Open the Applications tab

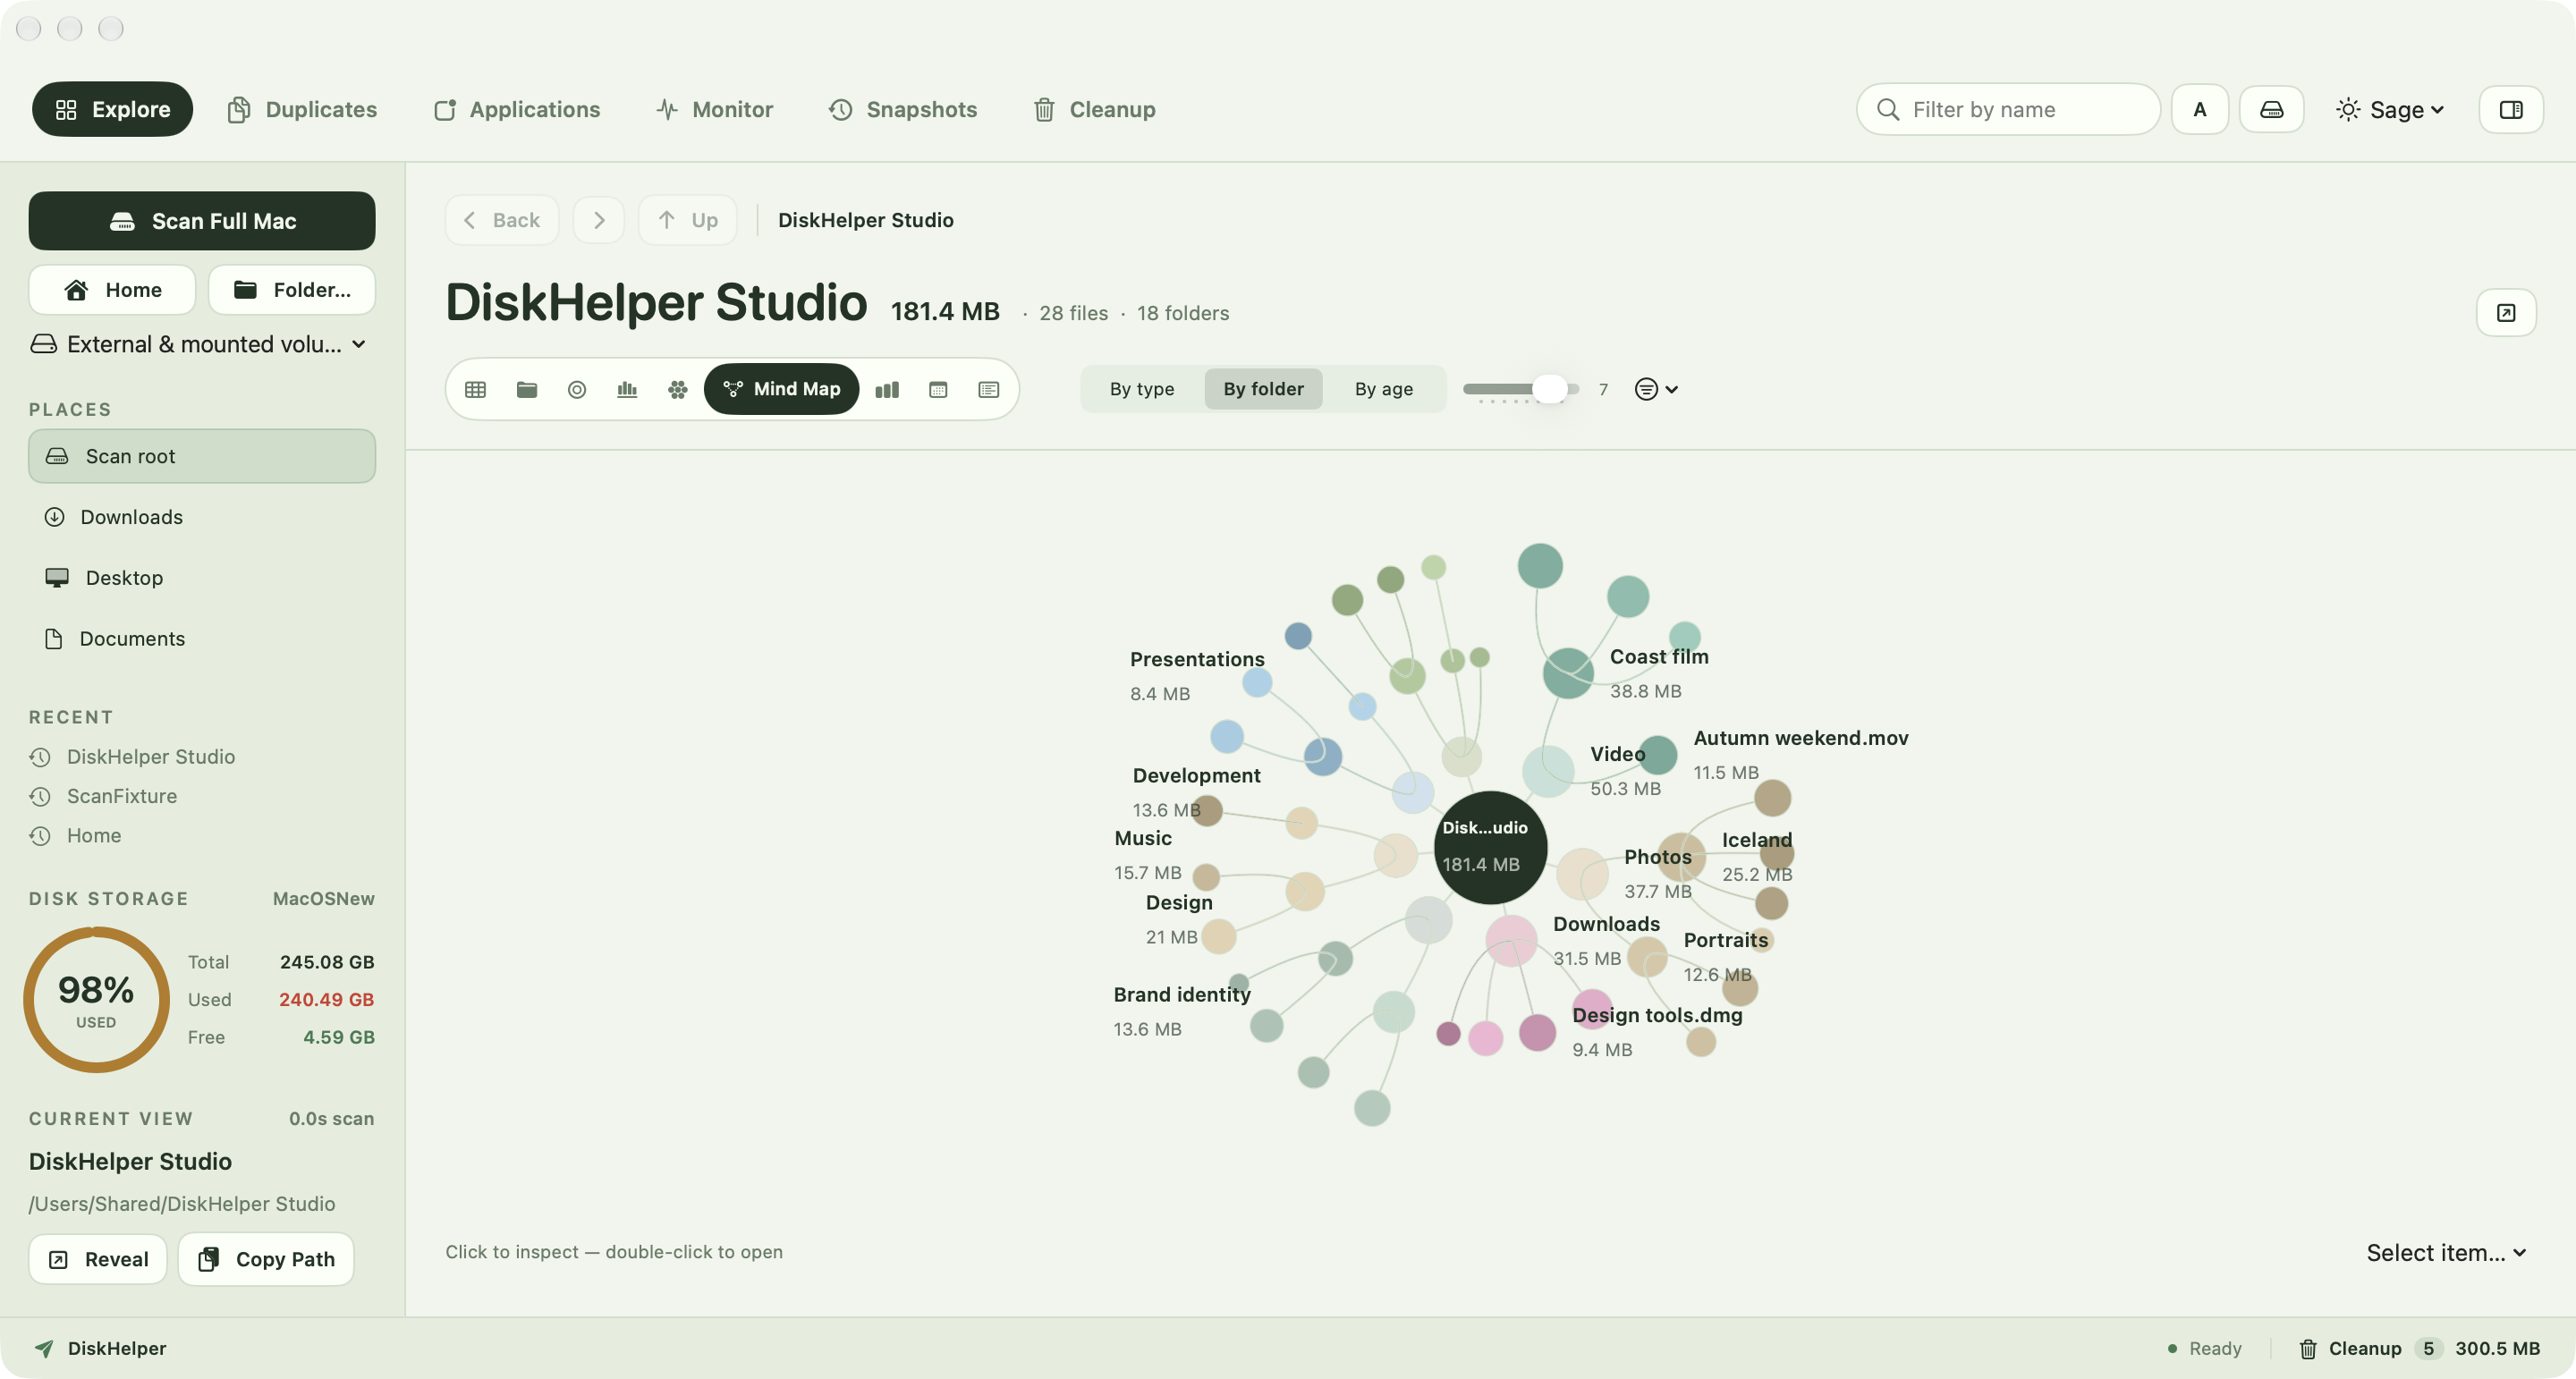coord(517,109)
